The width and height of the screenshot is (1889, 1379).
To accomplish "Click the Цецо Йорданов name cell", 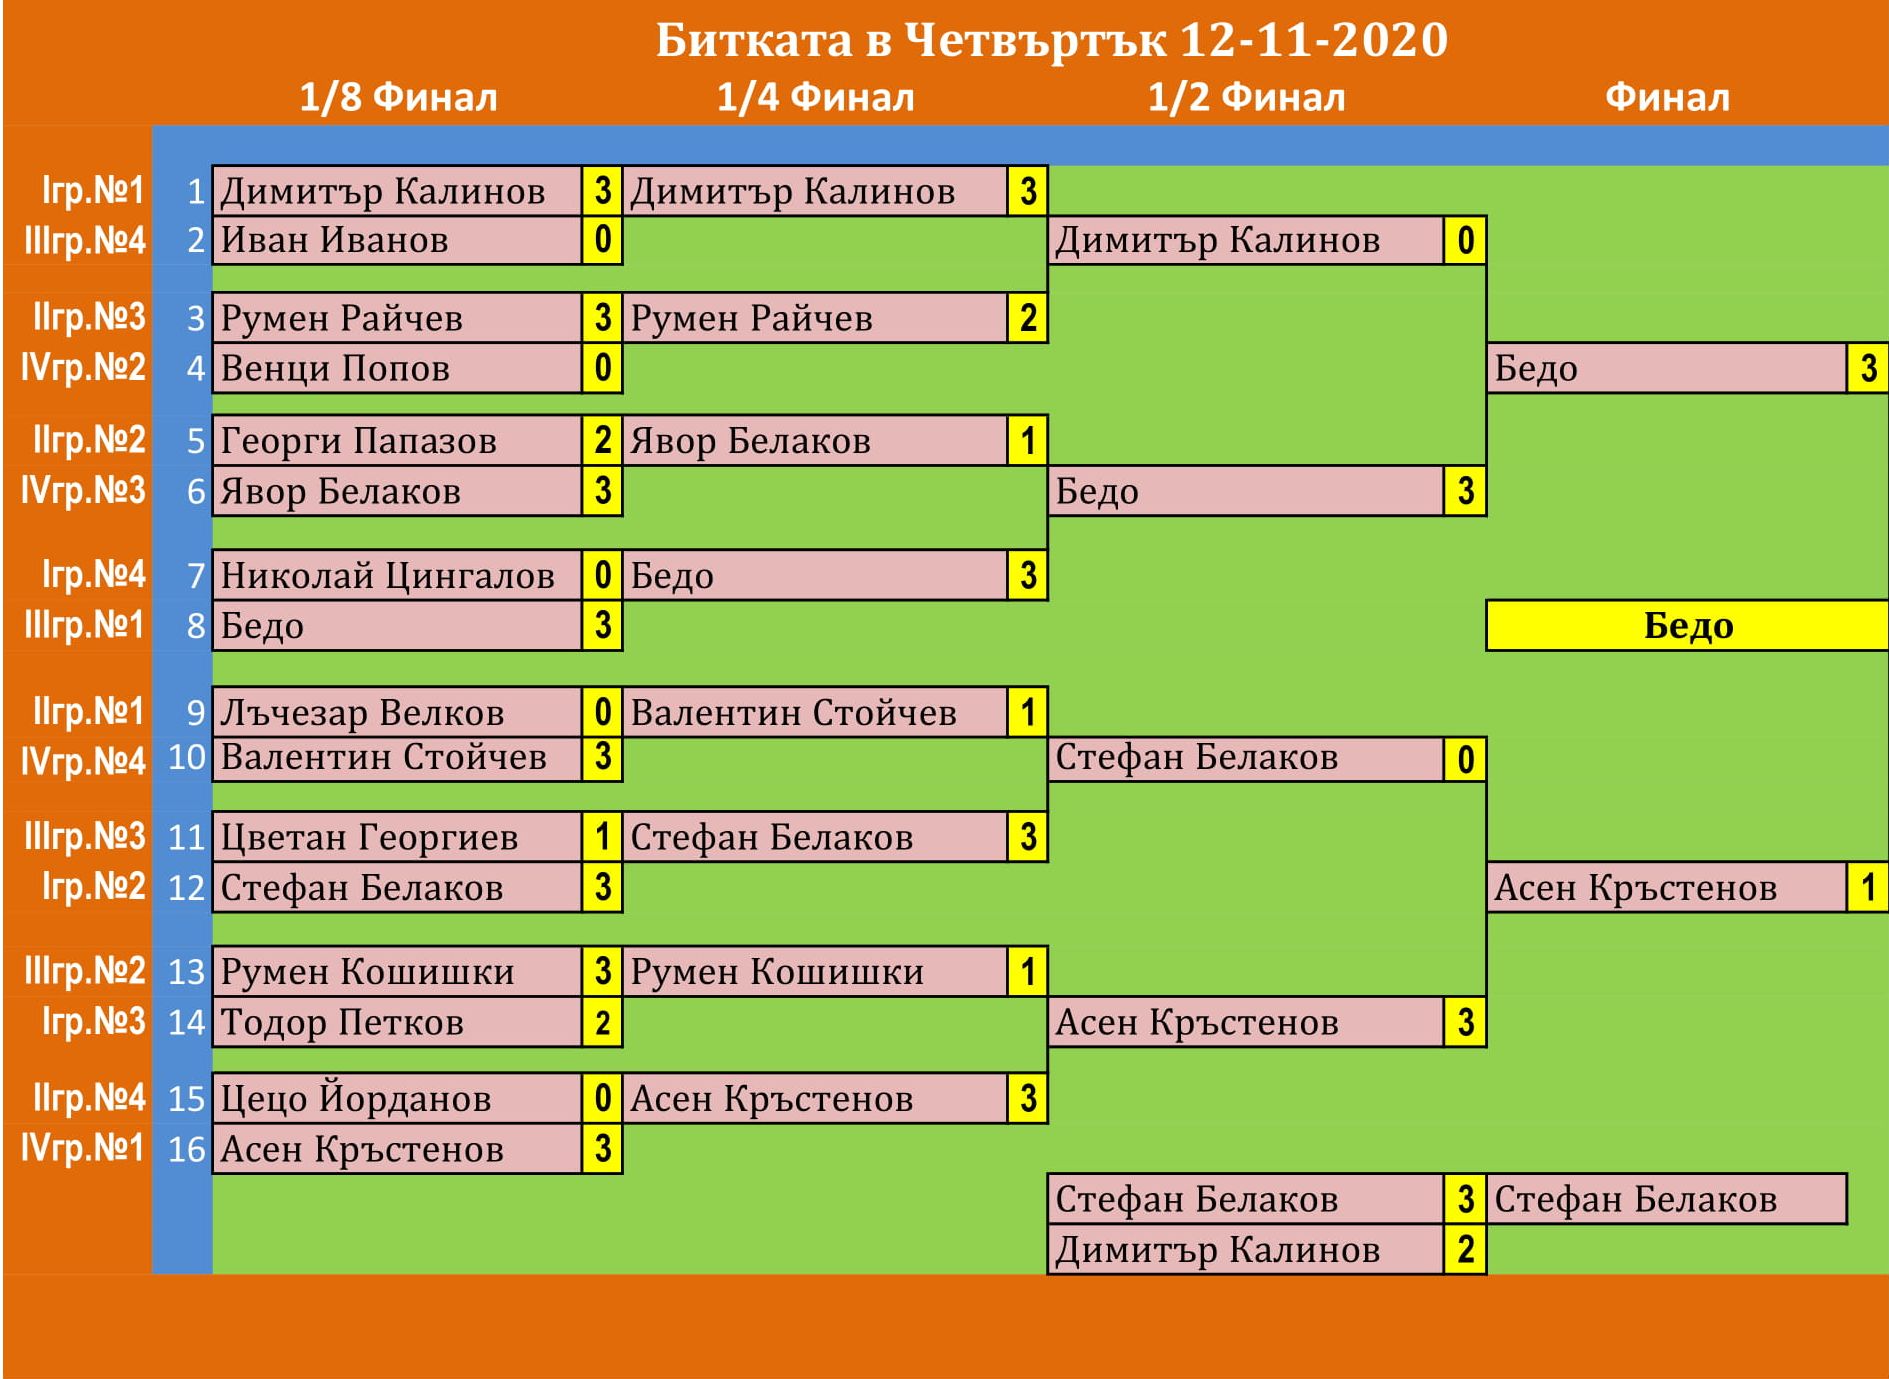I will [397, 1099].
